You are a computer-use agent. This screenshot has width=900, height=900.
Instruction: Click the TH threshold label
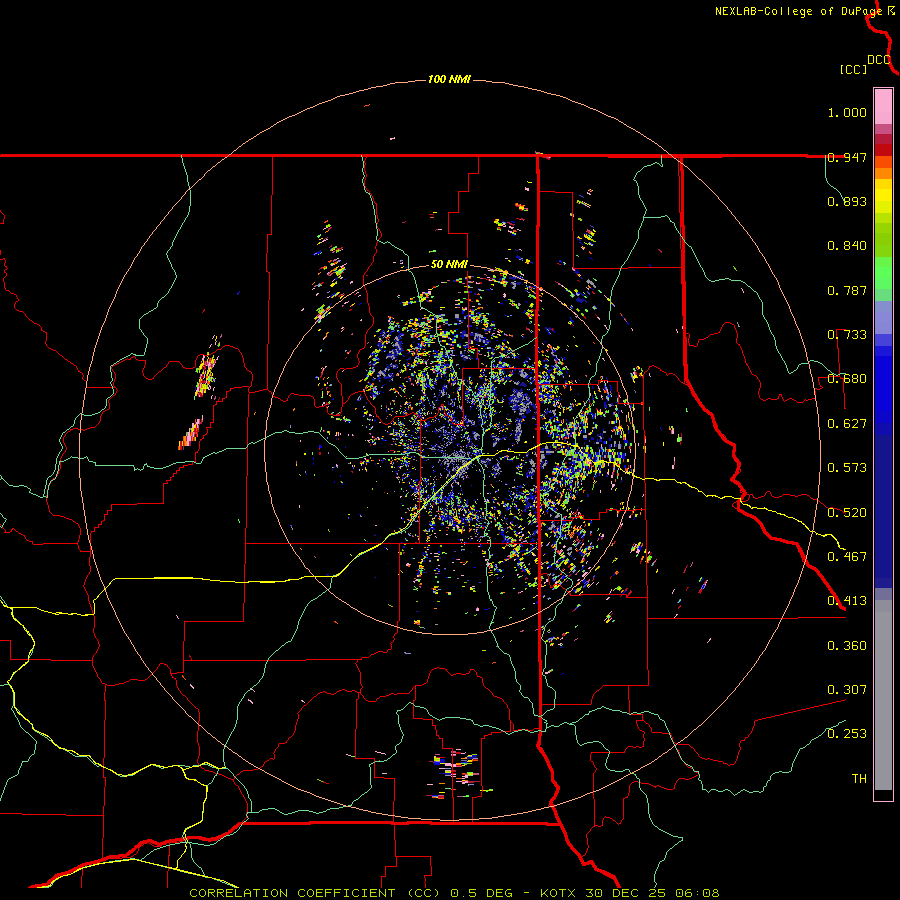(859, 779)
